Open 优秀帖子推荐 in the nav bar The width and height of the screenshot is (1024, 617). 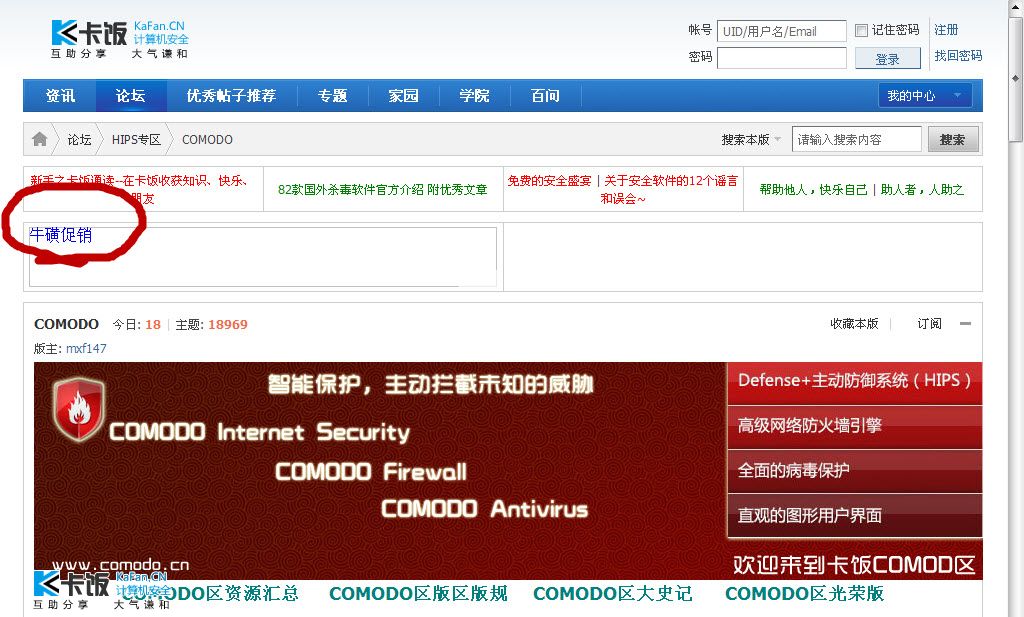[x=231, y=95]
